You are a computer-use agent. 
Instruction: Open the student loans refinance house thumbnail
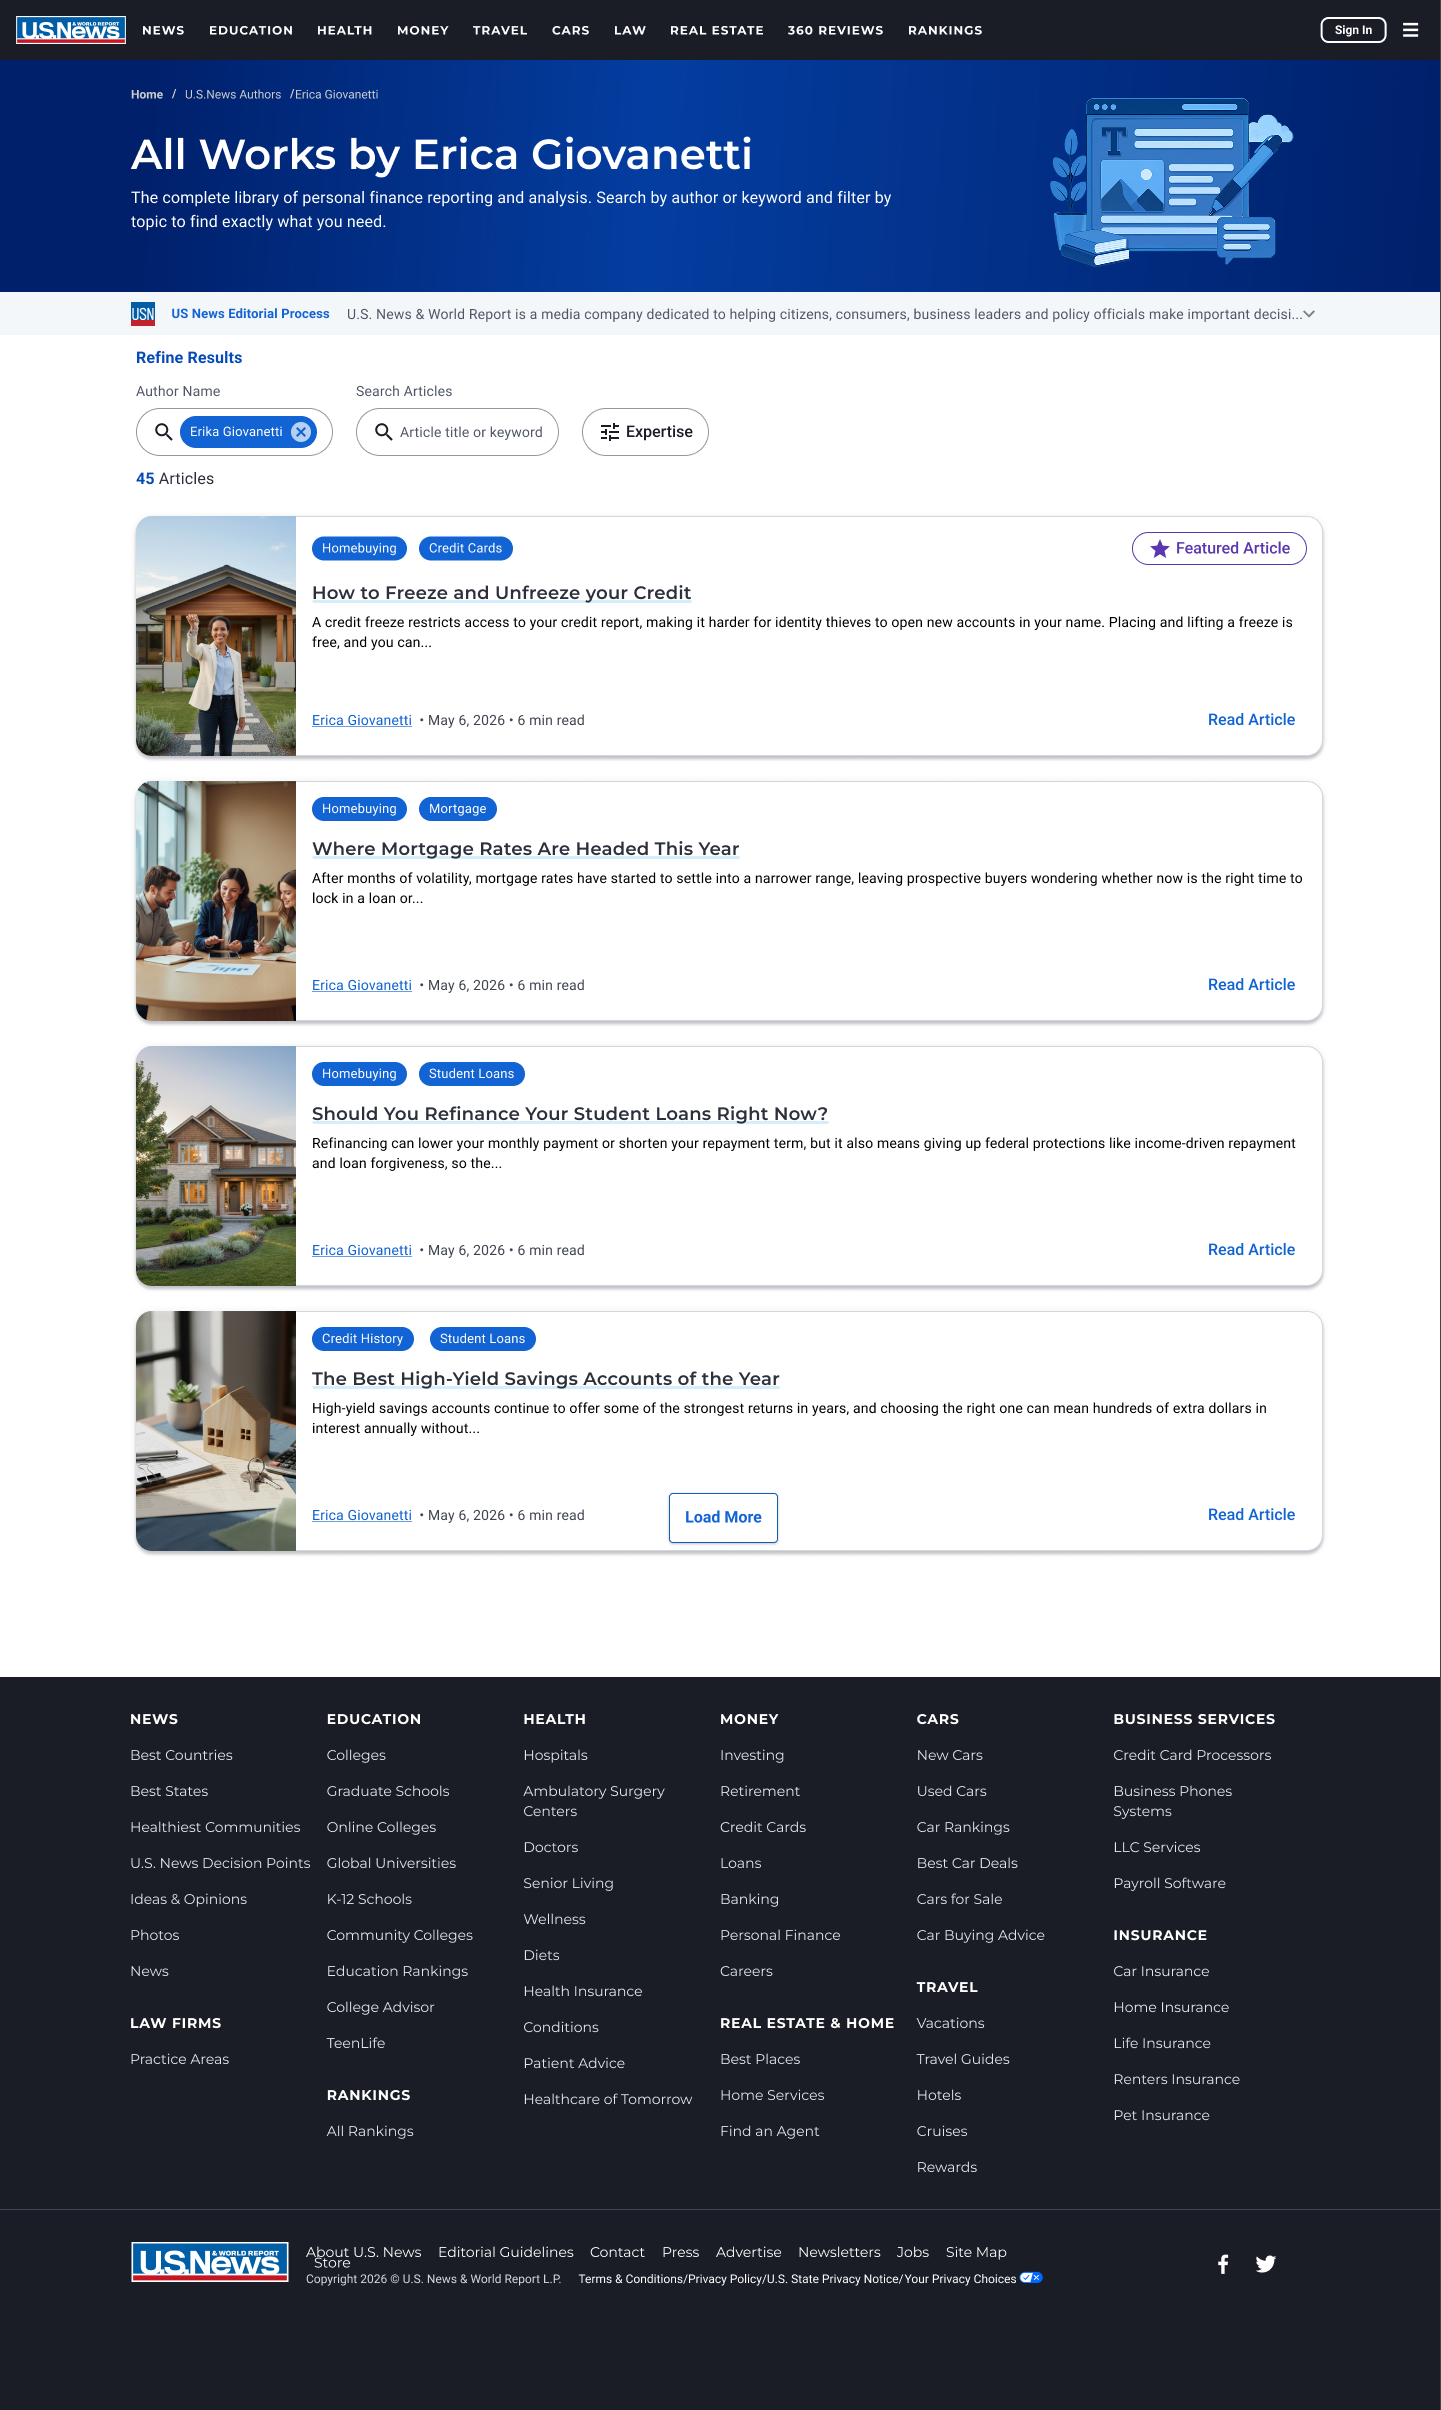click(216, 1166)
